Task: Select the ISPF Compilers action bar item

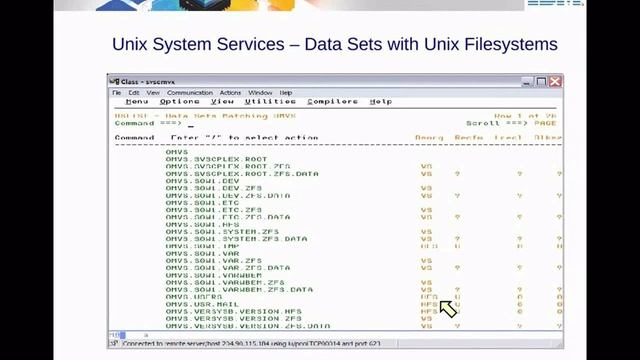Action: click(333, 101)
